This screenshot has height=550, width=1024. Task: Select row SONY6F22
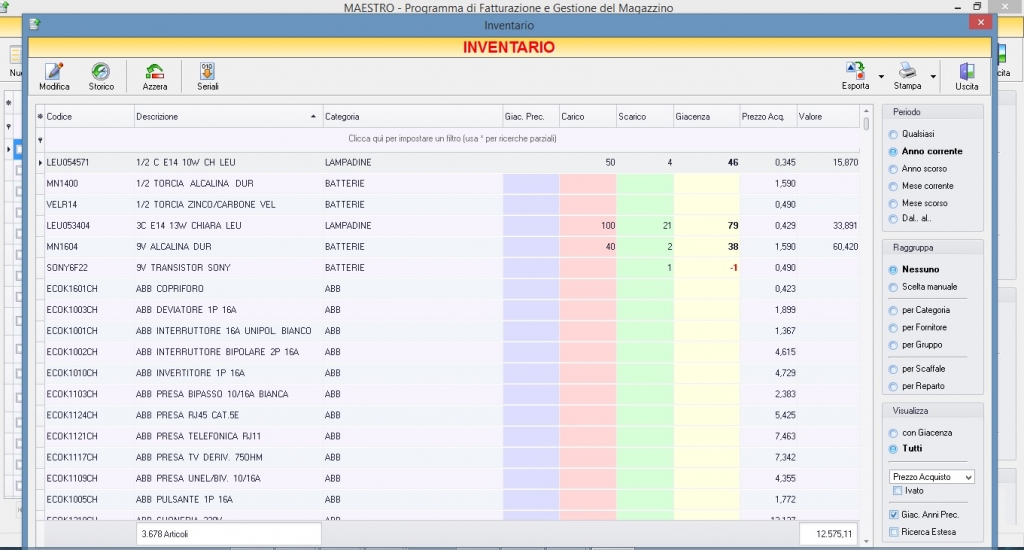pyautogui.click(x=452, y=267)
